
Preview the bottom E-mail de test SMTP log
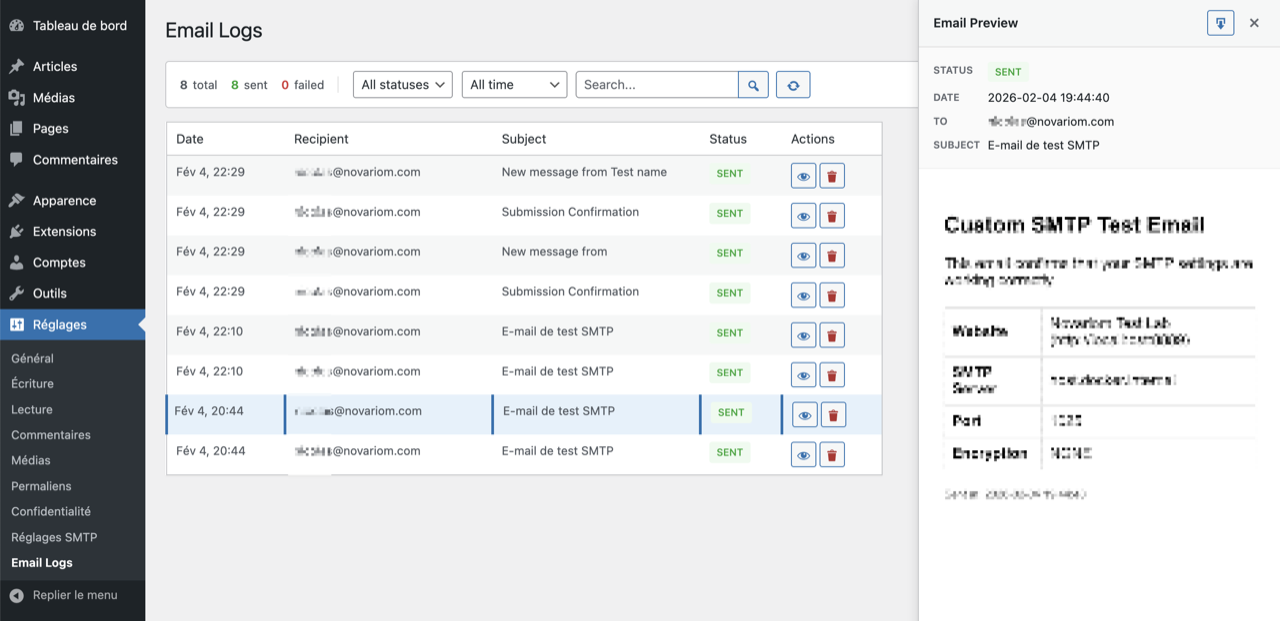(803, 454)
